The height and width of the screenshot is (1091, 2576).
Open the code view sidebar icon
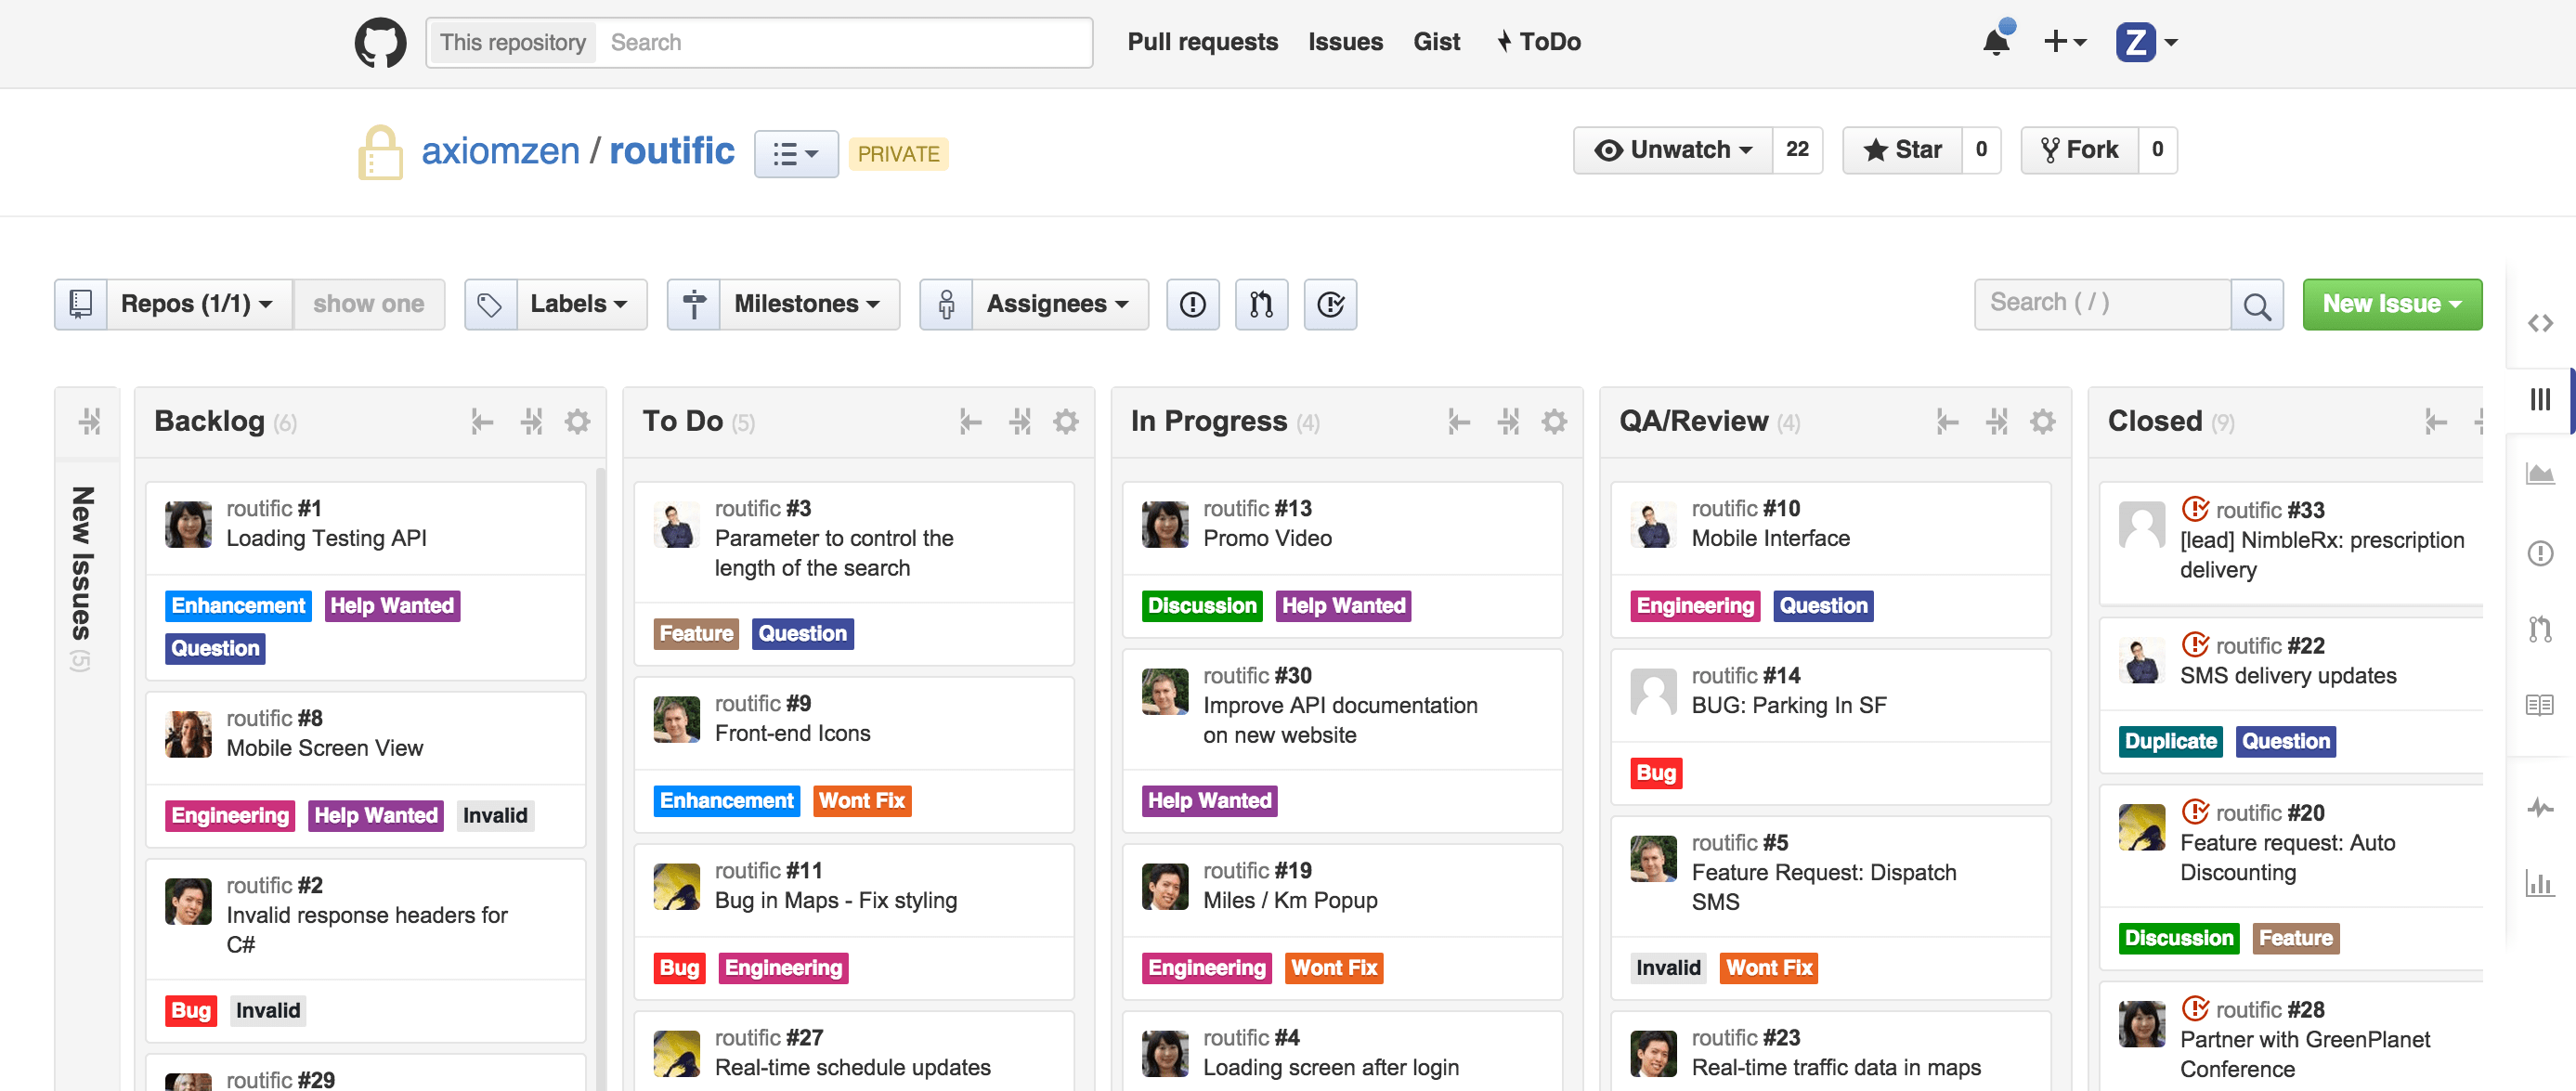[x=2540, y=323]
